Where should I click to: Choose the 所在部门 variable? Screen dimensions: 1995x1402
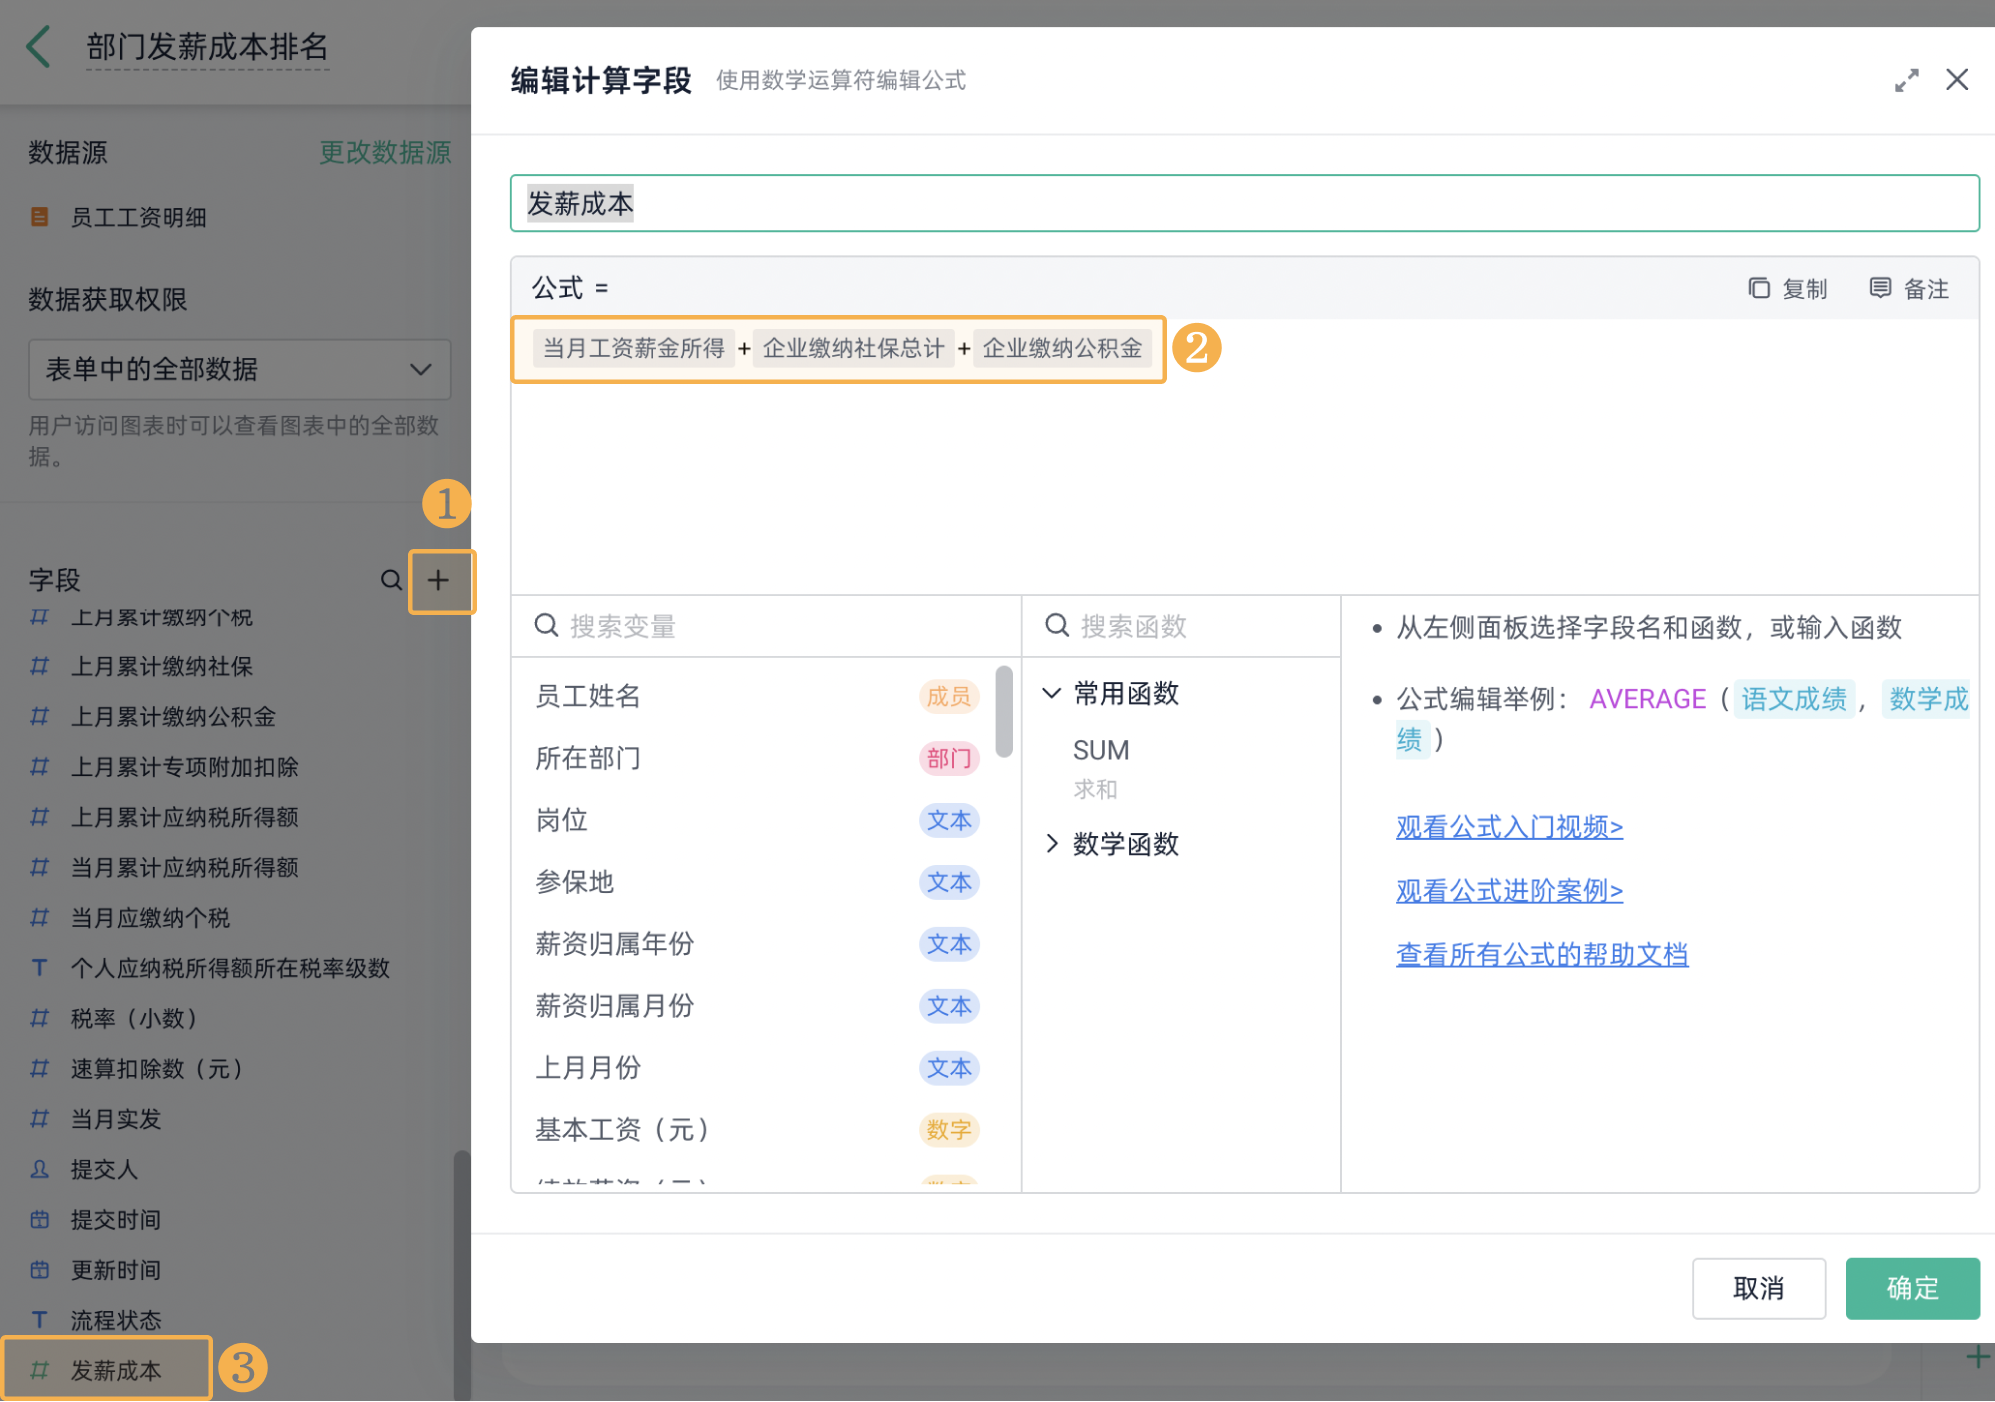point(588,758)
